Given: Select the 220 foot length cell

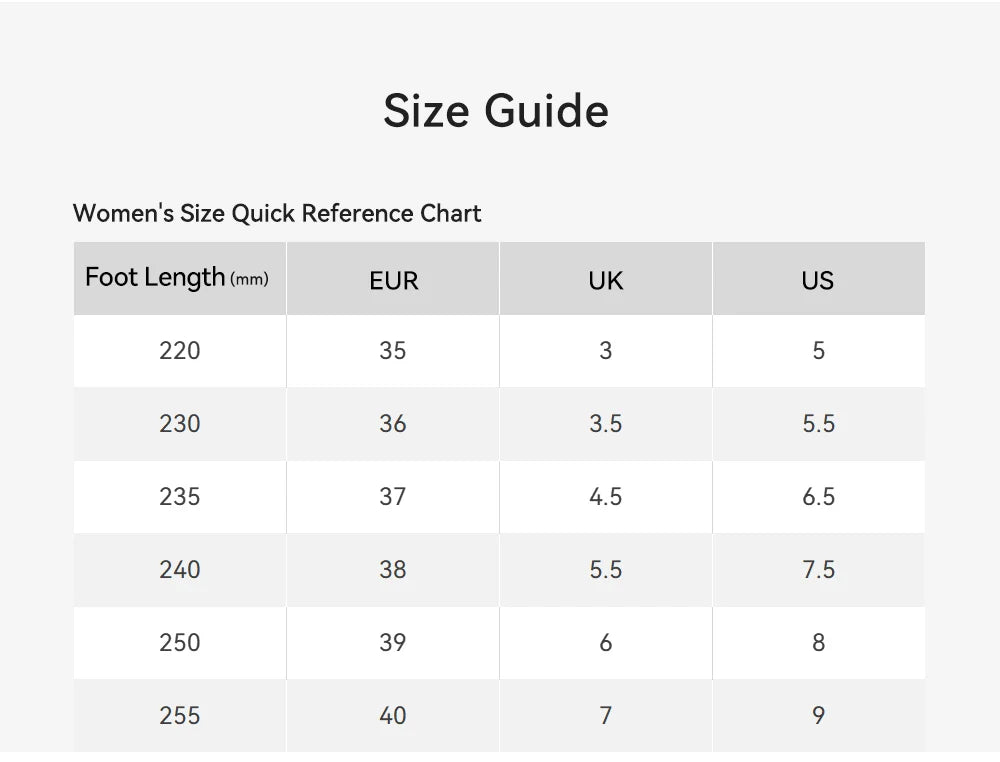Looking at the screenshot, I should [x=180, y=351].
